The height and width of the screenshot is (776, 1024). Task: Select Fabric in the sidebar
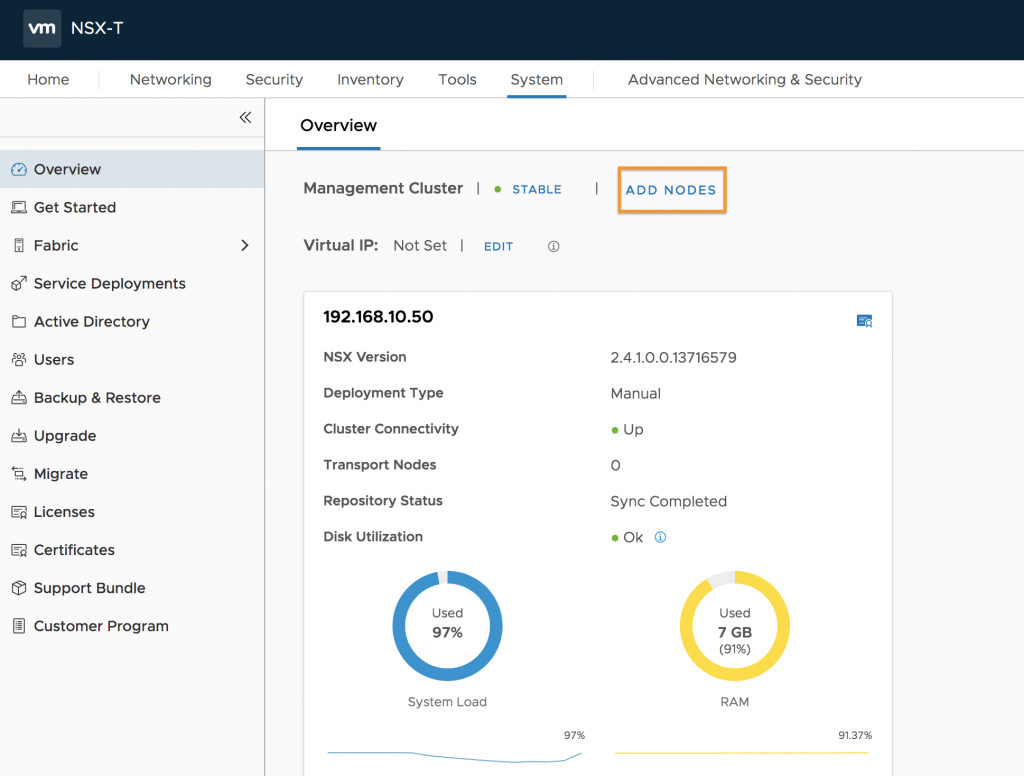coord(132,245)
